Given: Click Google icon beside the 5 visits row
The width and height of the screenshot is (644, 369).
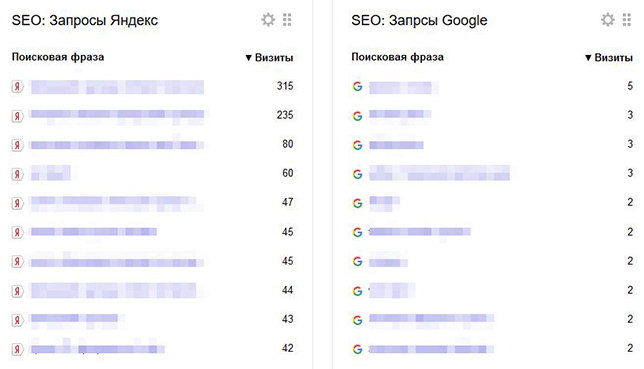Looking at the screenshot, I should coord(357,86).
